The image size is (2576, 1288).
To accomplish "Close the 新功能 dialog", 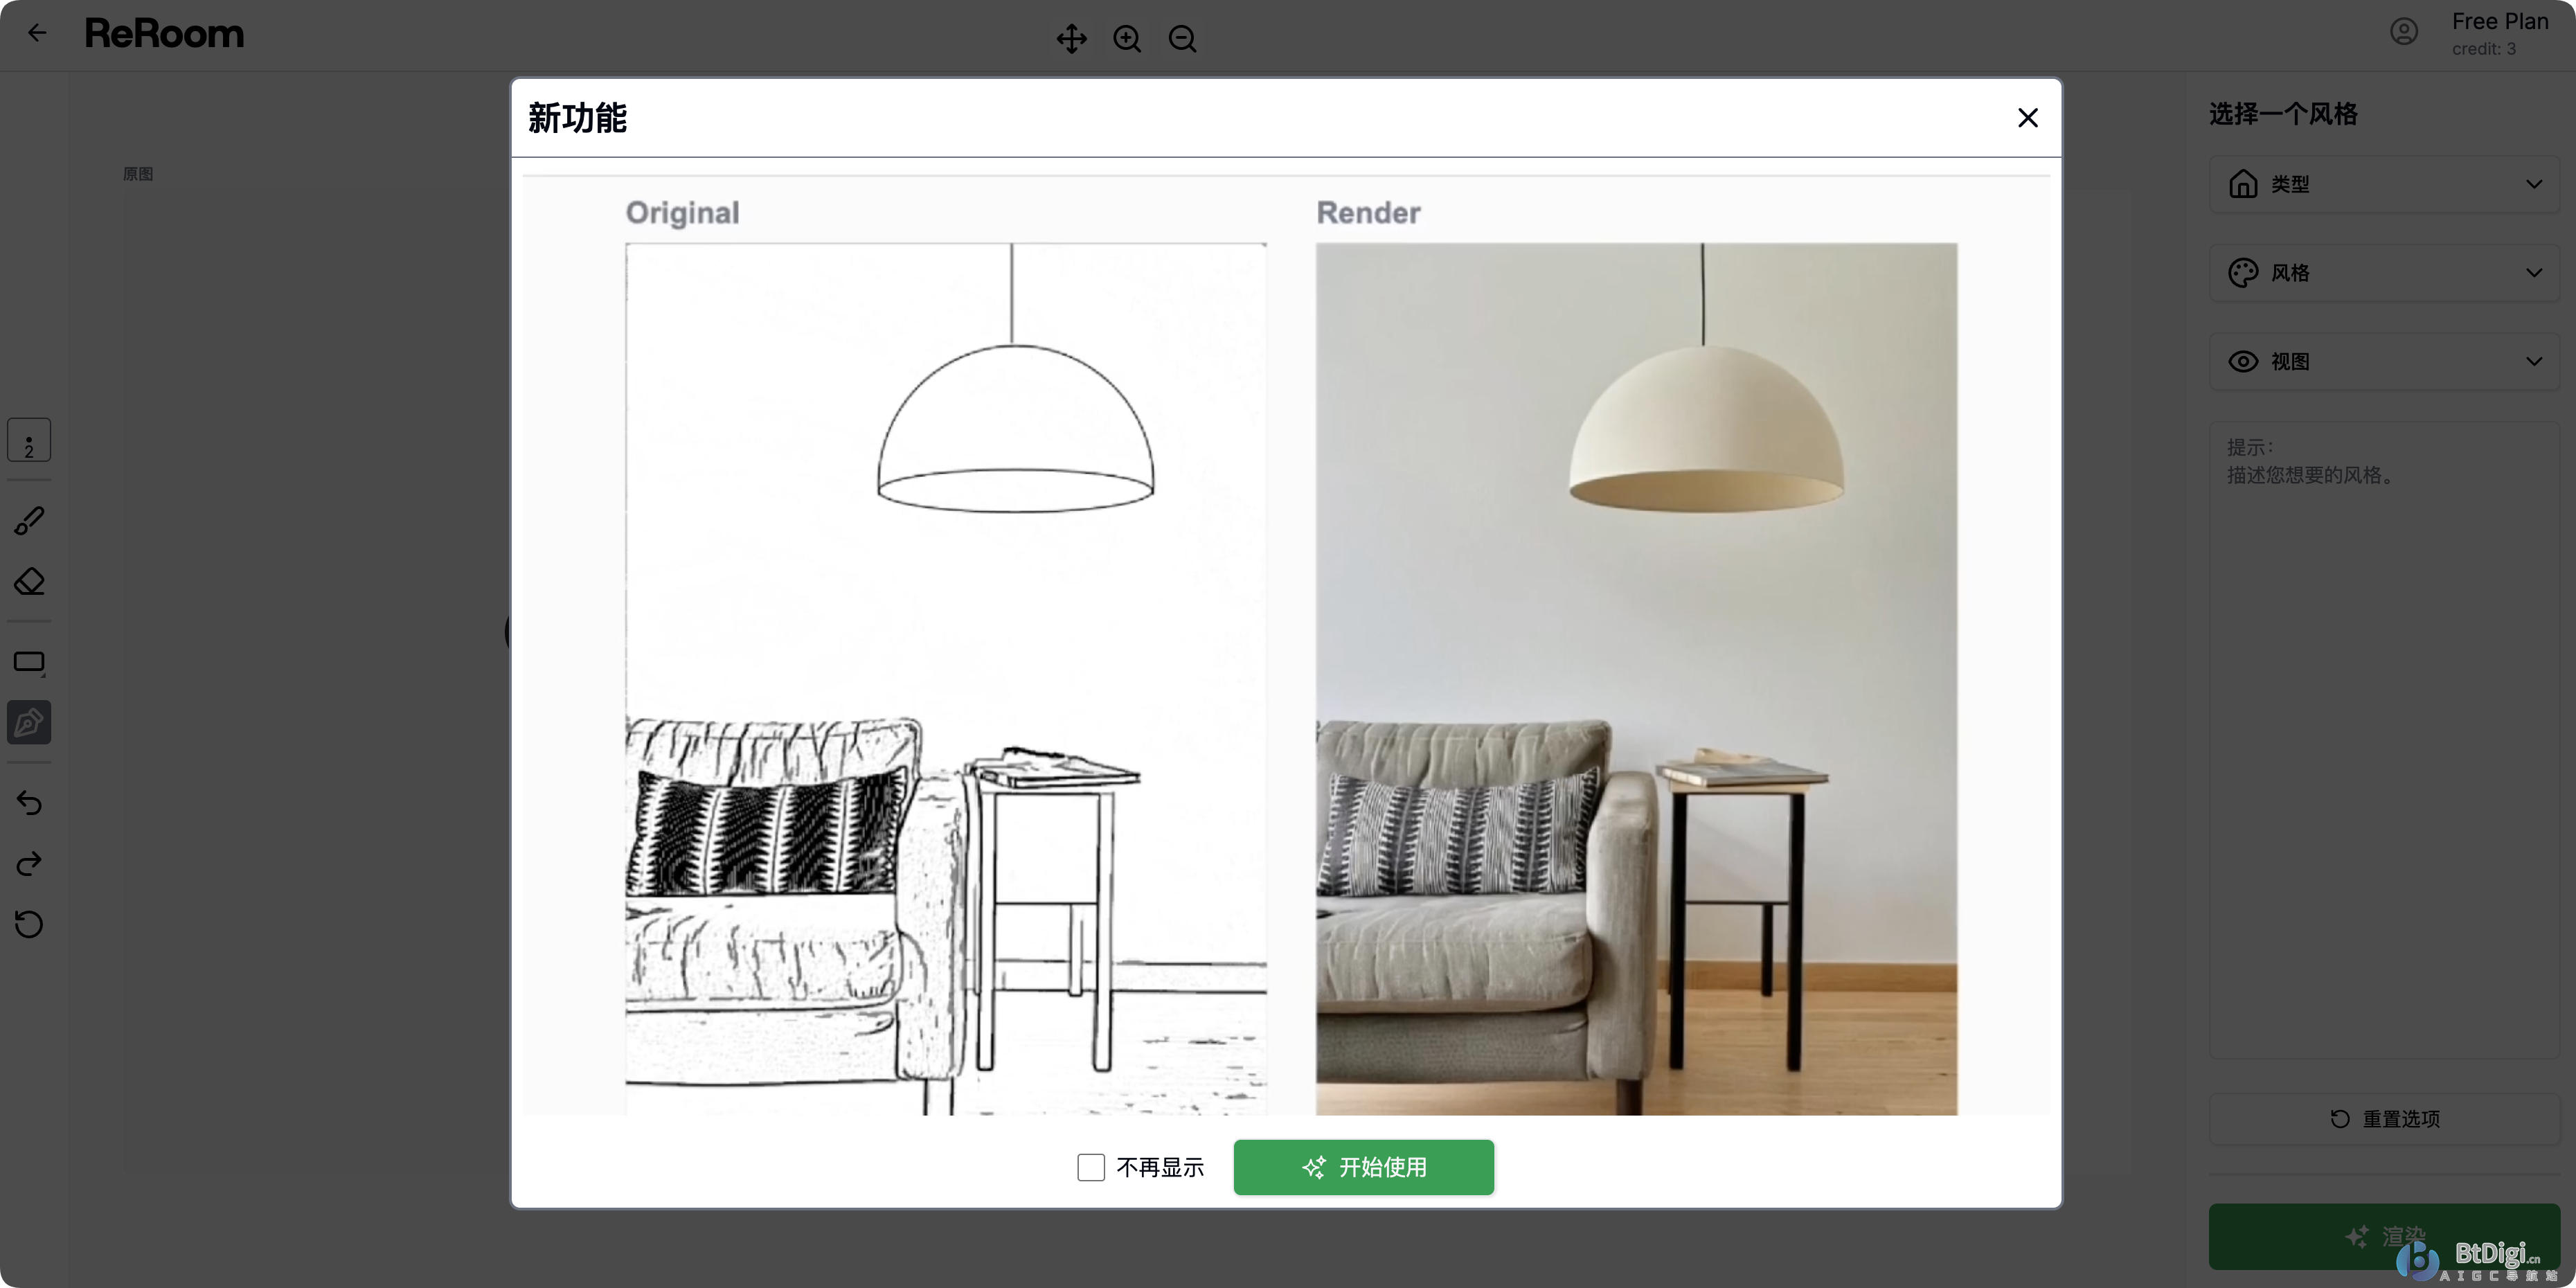I will [2027, 118].
